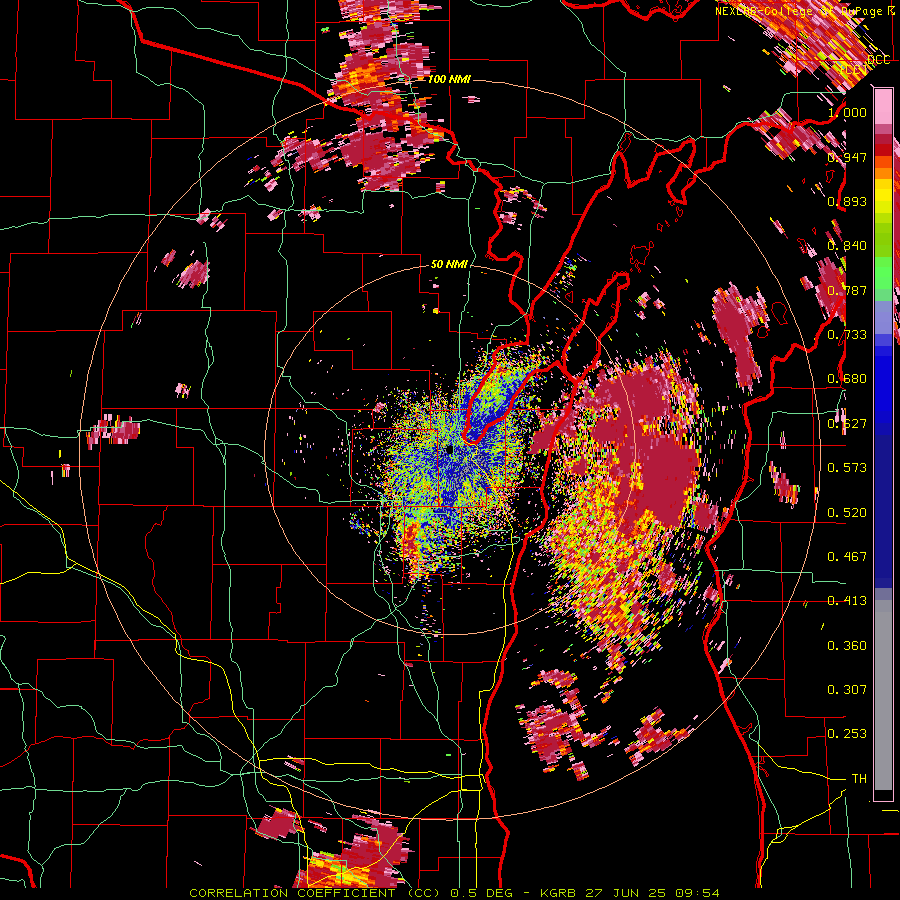
Task: Select the 1.000 value on the color scale
Action: click(847, 112)
